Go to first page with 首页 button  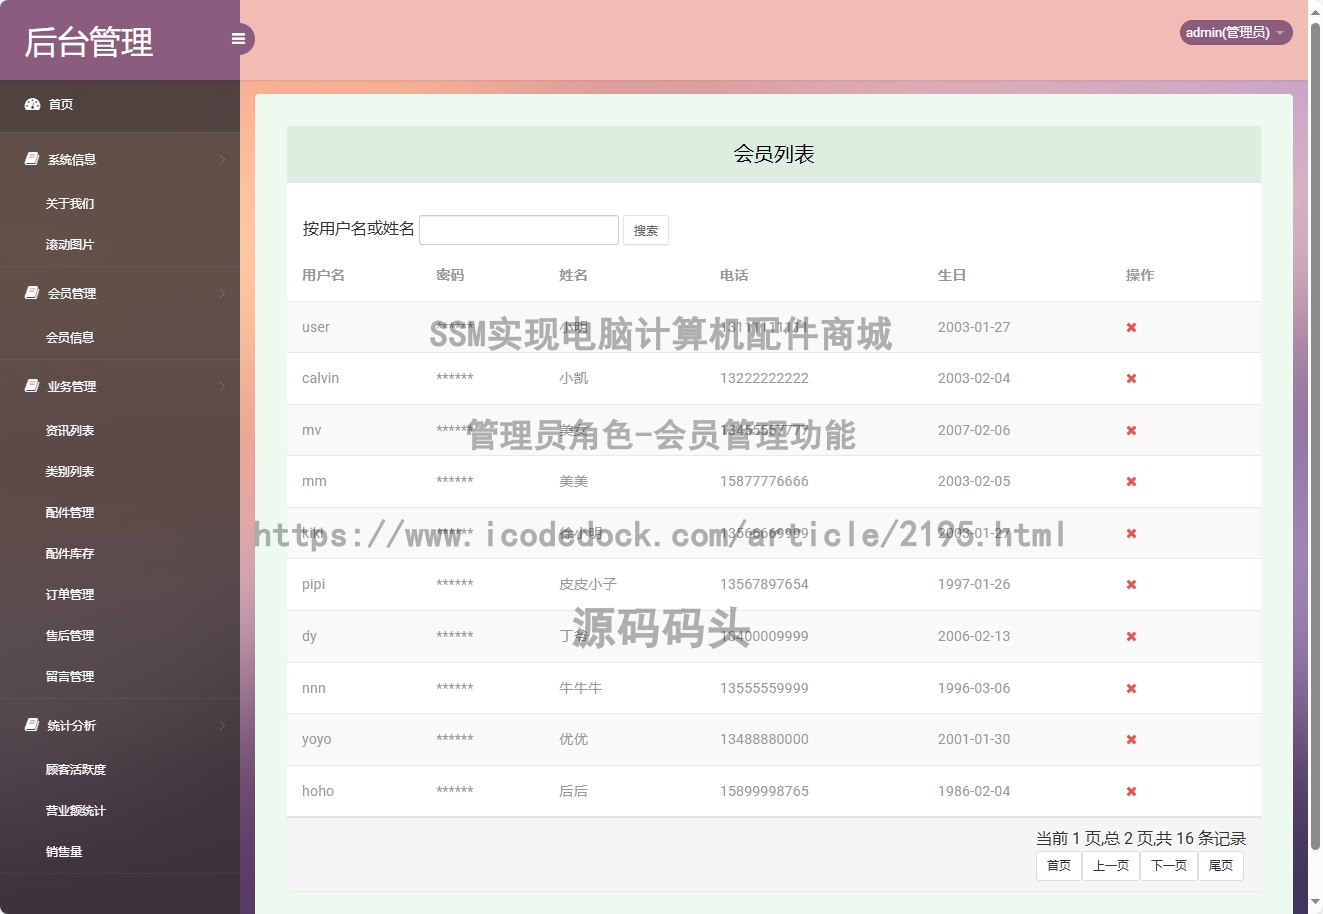pos(1059,865)
